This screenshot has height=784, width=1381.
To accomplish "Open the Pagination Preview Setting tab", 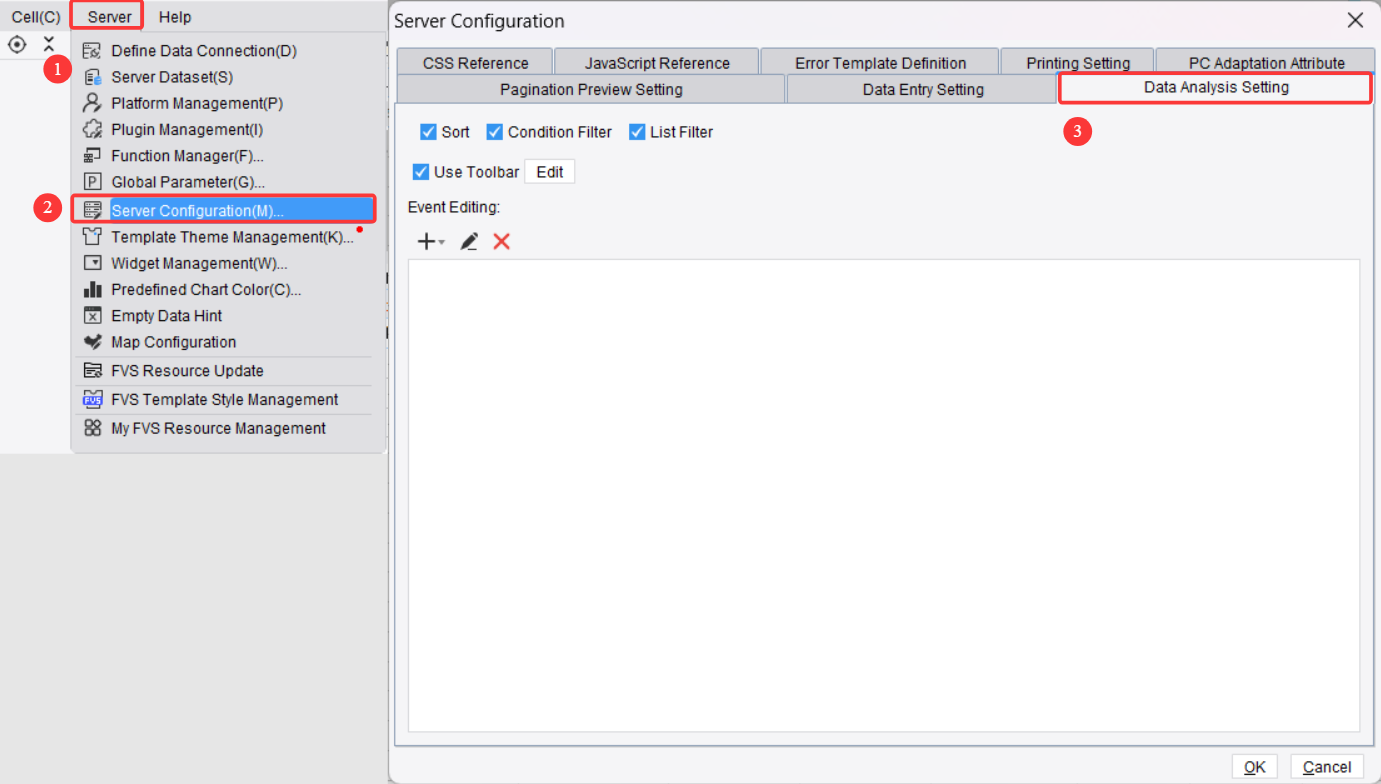I will point(591,89).
